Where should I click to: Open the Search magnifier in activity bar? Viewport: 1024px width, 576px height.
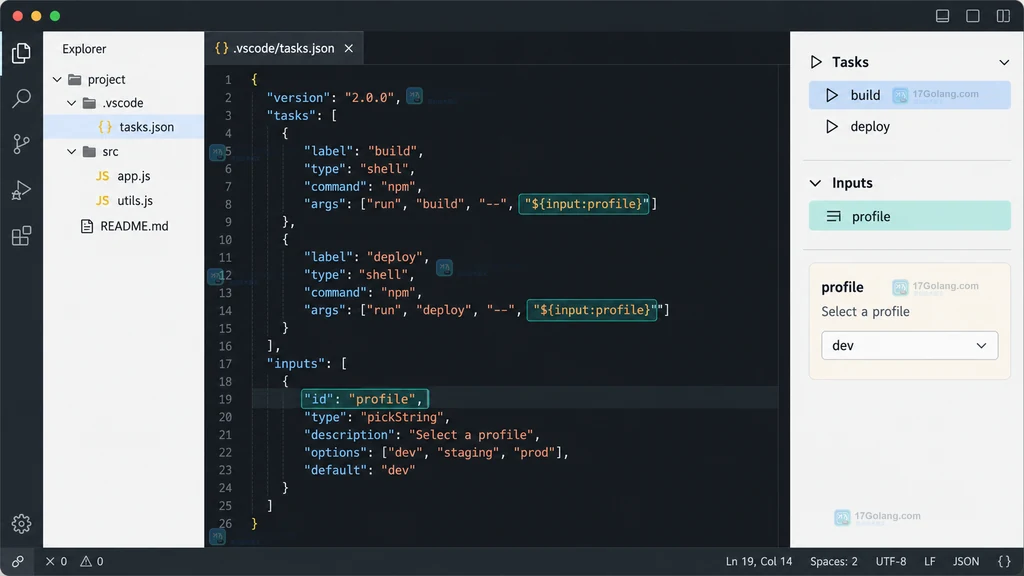click(x=21, y=99)
